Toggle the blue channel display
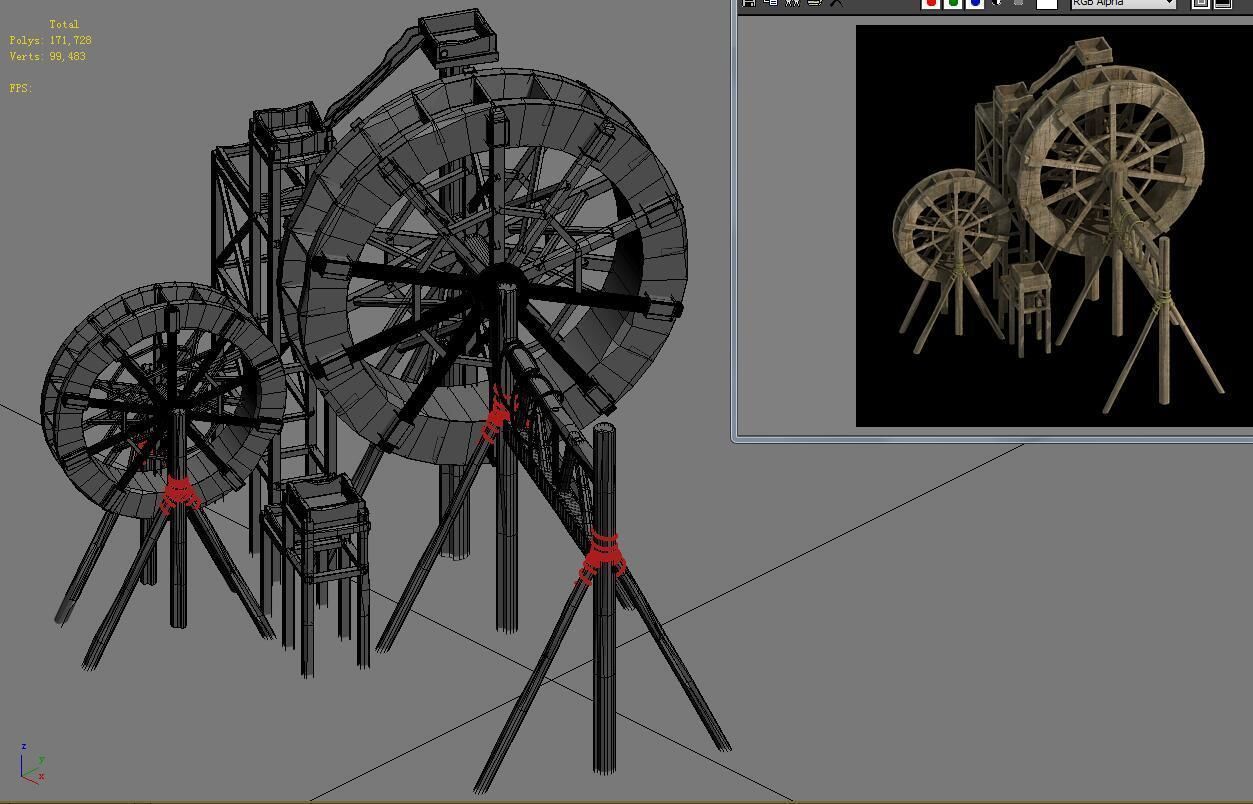This screenshot has height=804, width=1253. tap(975, 3)
